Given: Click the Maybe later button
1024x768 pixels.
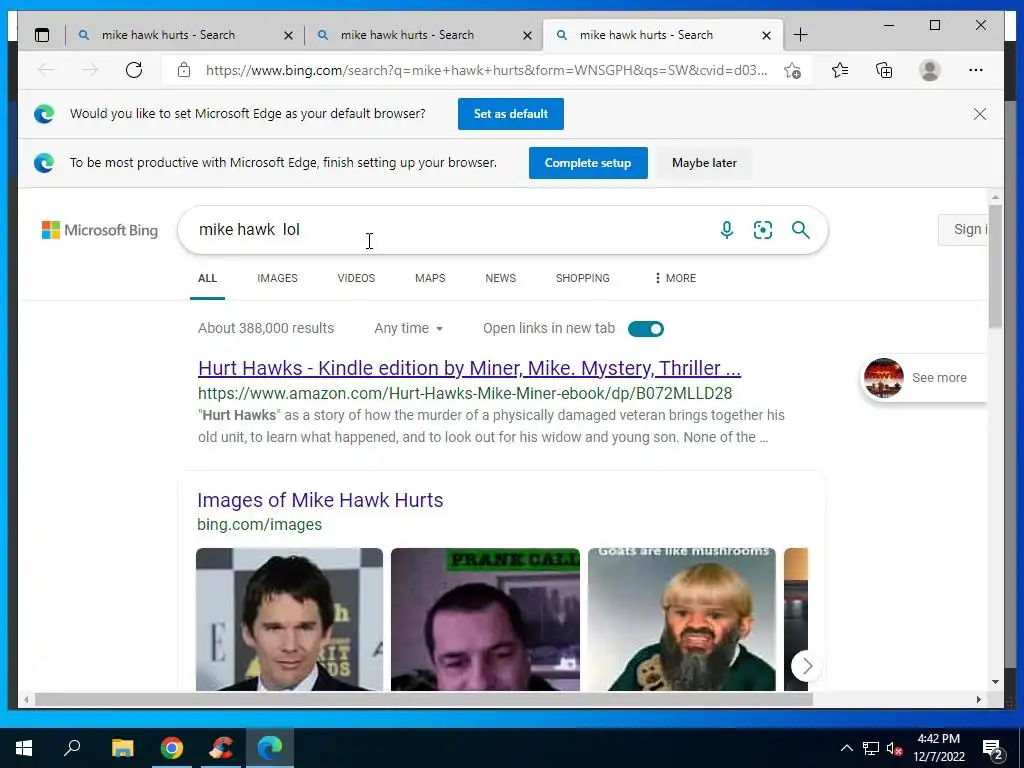Looking at the screenshot, I should click(x=704, y=163).
